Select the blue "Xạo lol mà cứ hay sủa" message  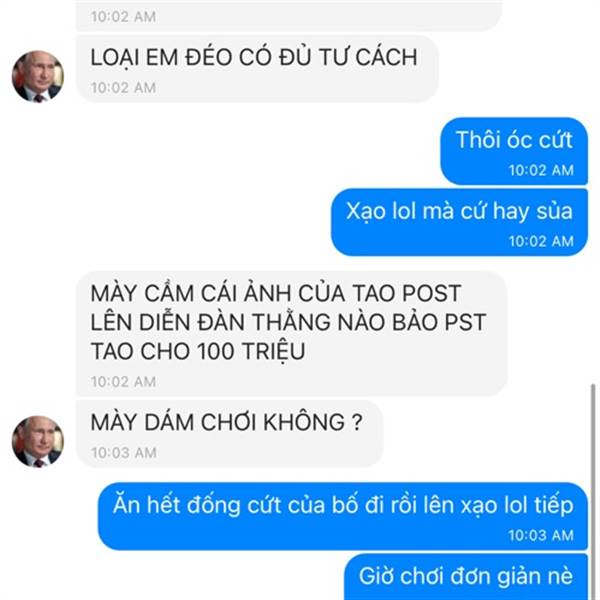click(459, 222)
